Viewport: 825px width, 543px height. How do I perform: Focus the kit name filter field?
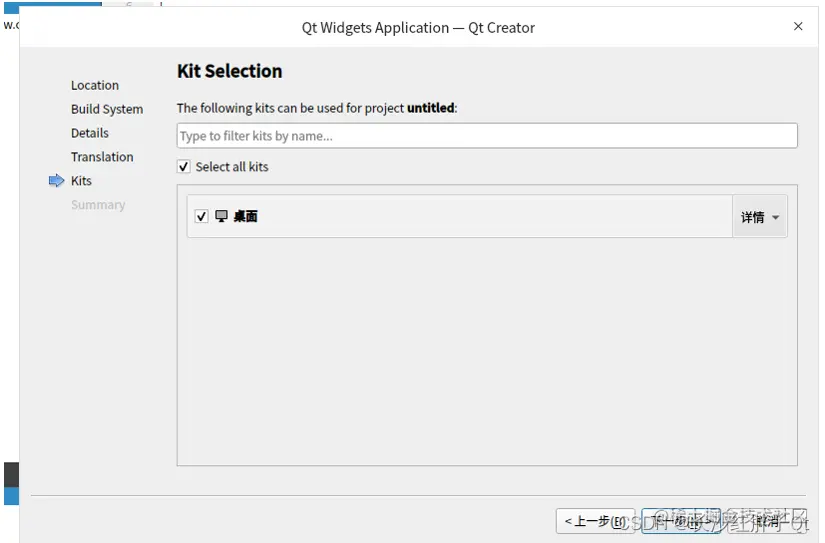click(487, 136)
